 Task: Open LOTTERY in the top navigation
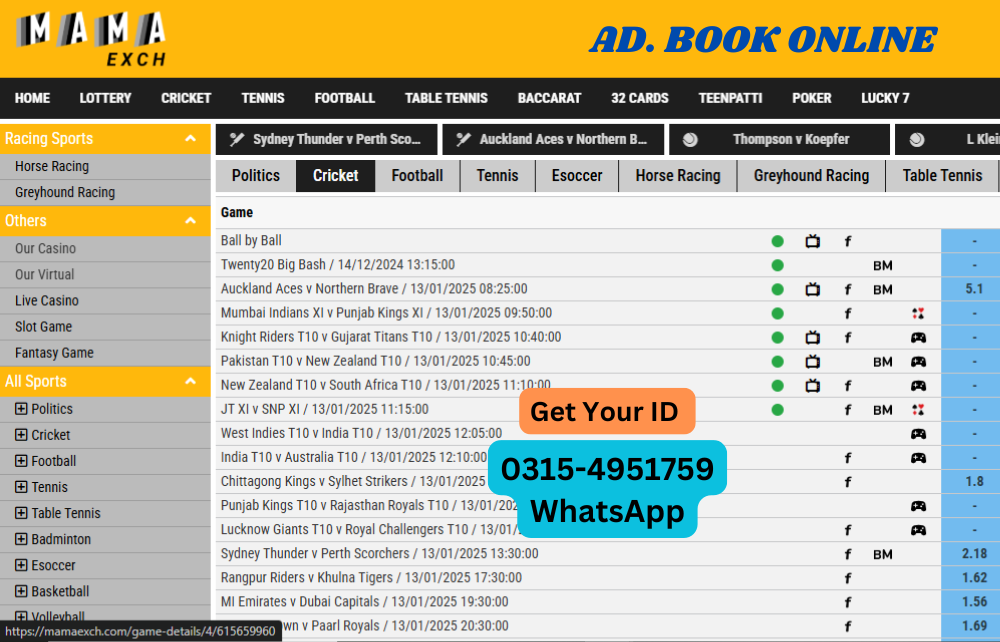pos(105,98)
